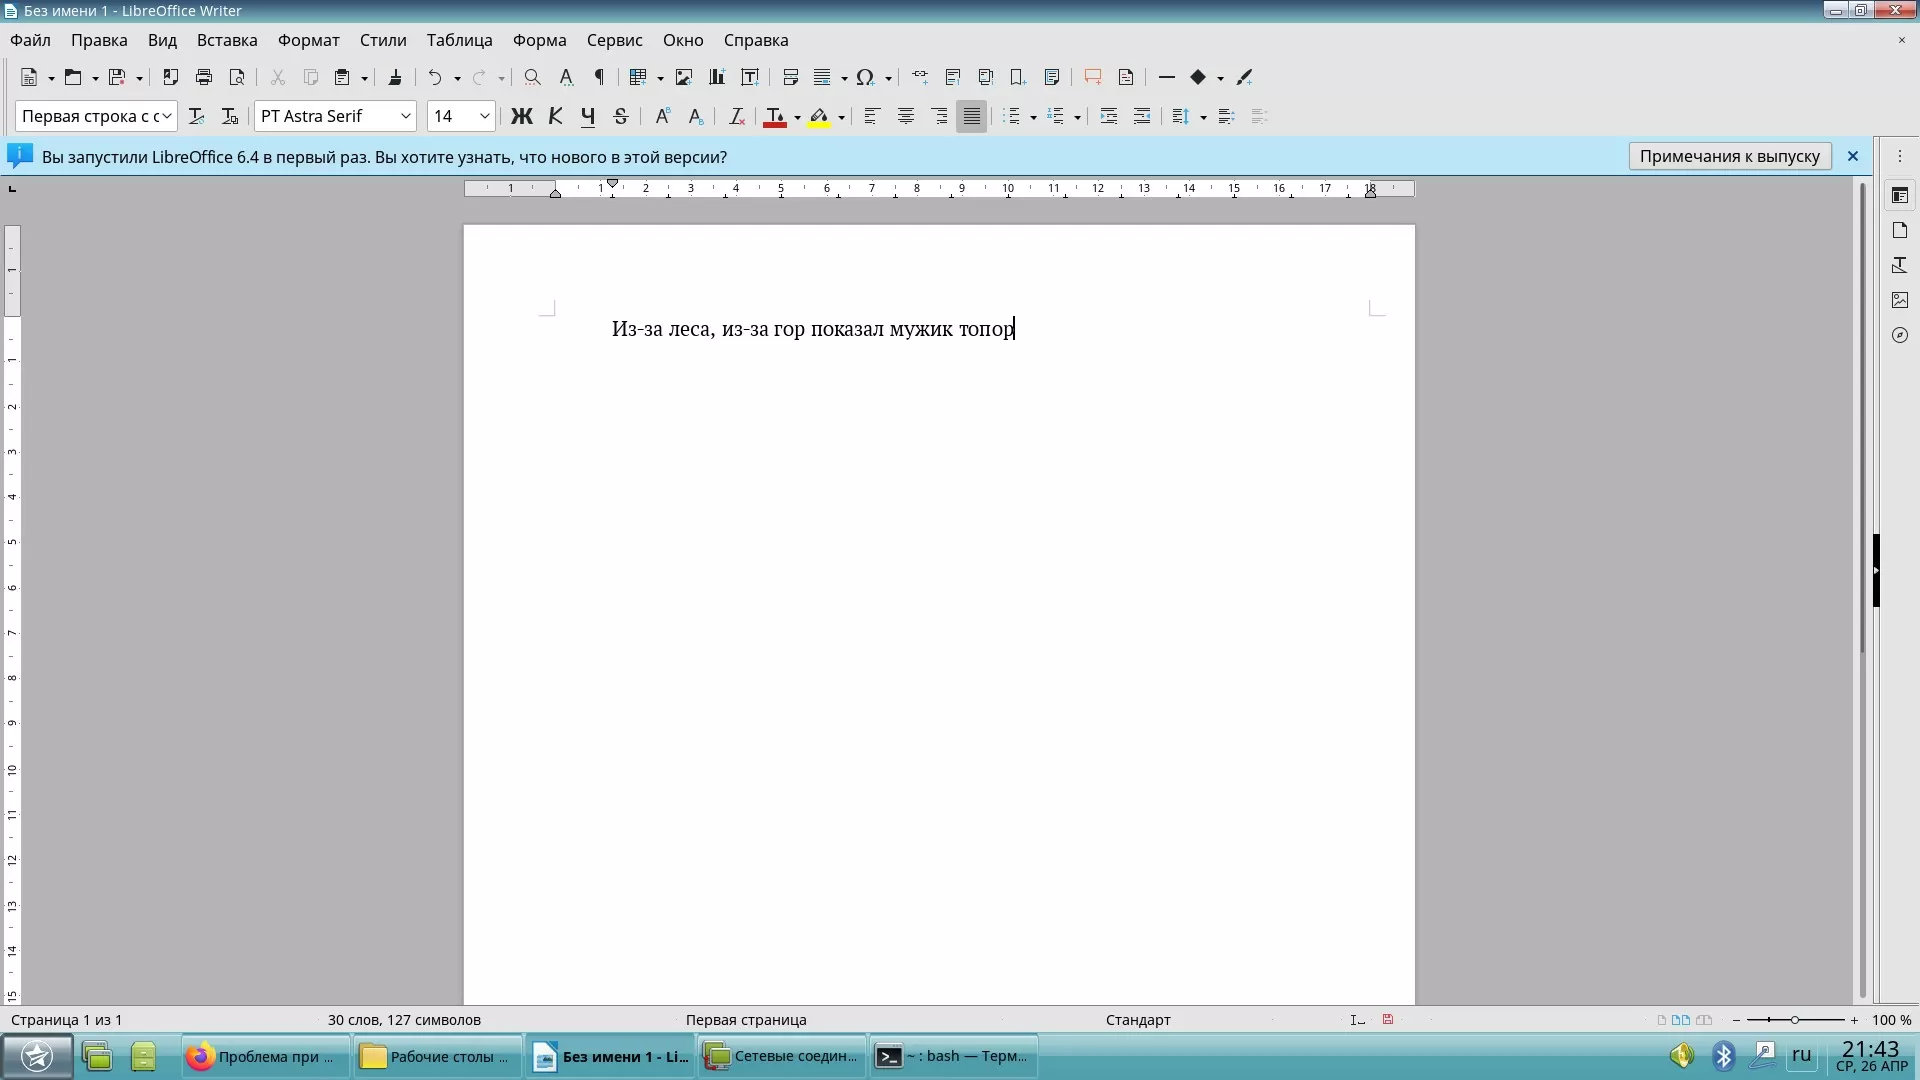Enable center text alignment
The width and height of the screenshot is (1920, 1080).
click(x=905, y=117)
